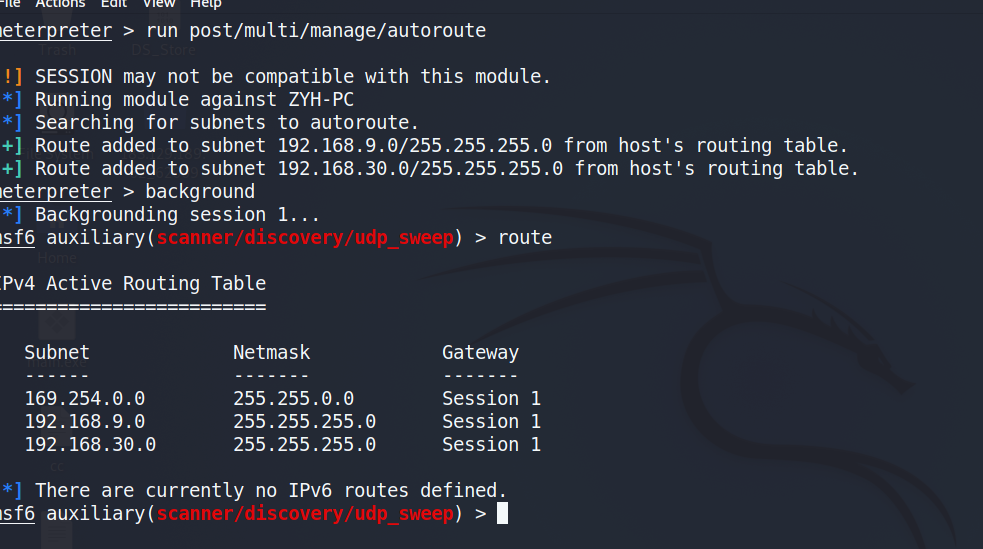
Task: Click the Home folder desktop icon
Action: pos(56,258)
